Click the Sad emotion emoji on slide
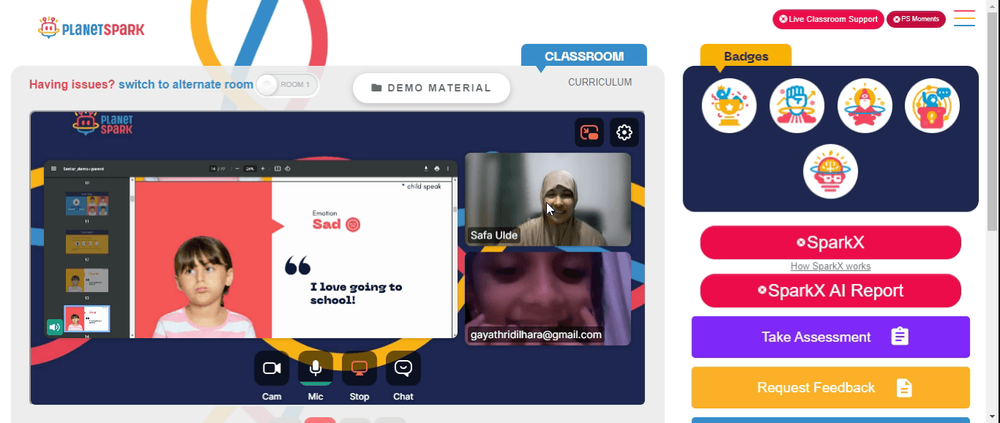1000x423 pixels. 353,224
